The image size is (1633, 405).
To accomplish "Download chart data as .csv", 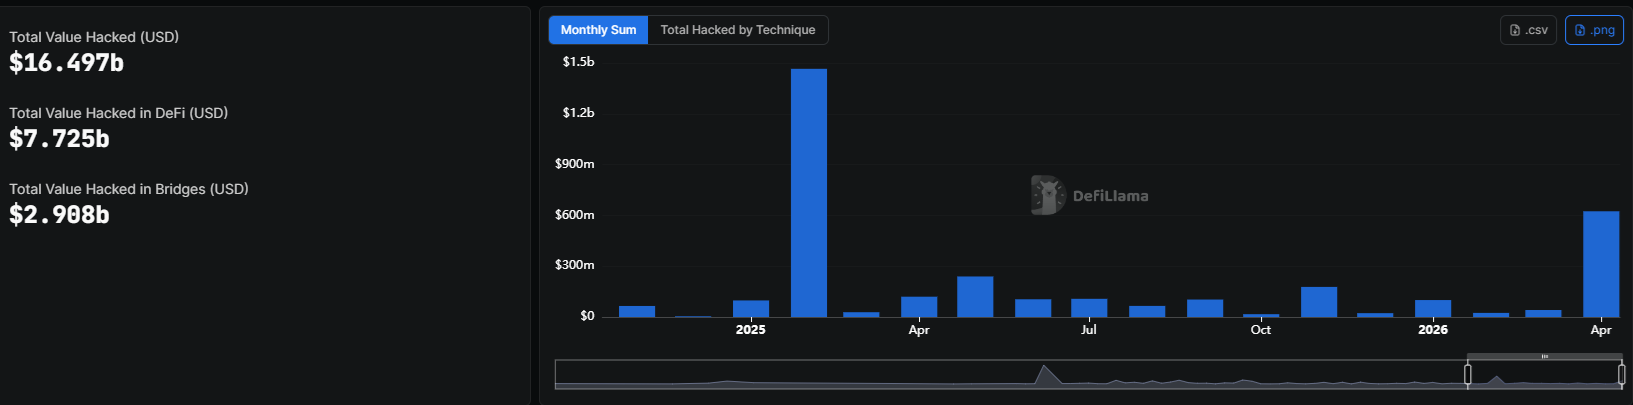I will click(1528, 30).
